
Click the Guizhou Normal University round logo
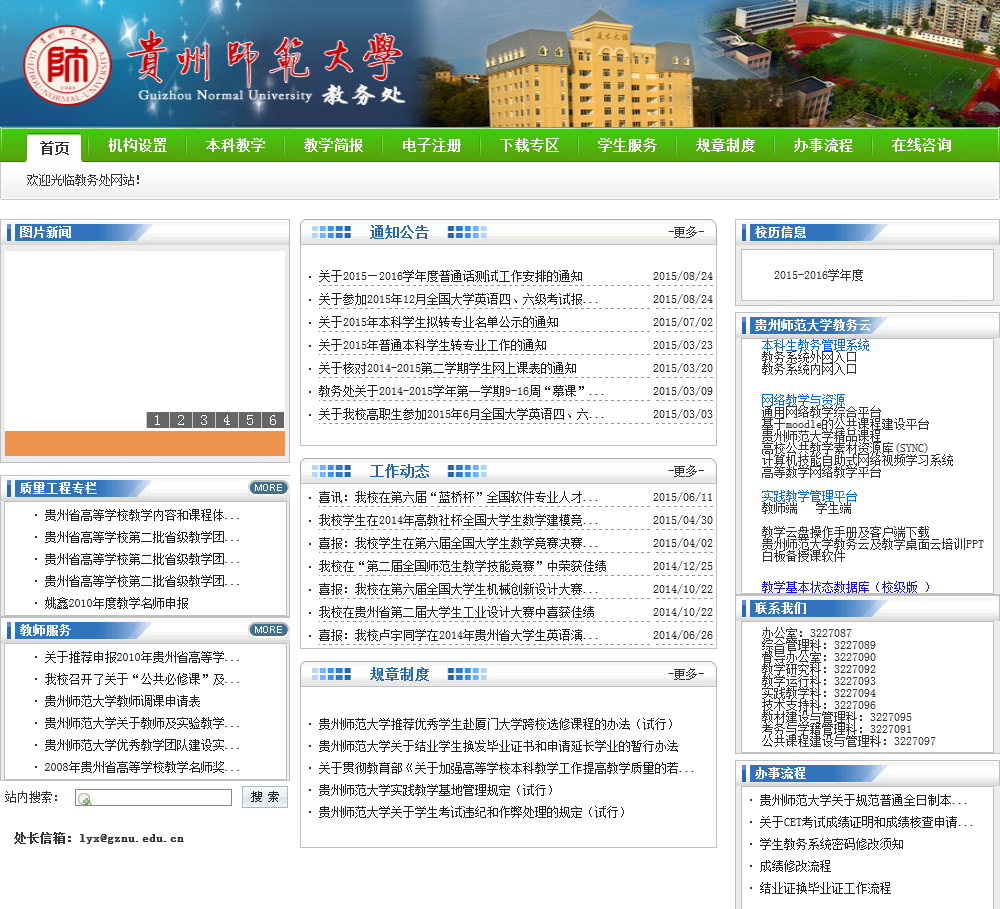(x=68, y=65)
